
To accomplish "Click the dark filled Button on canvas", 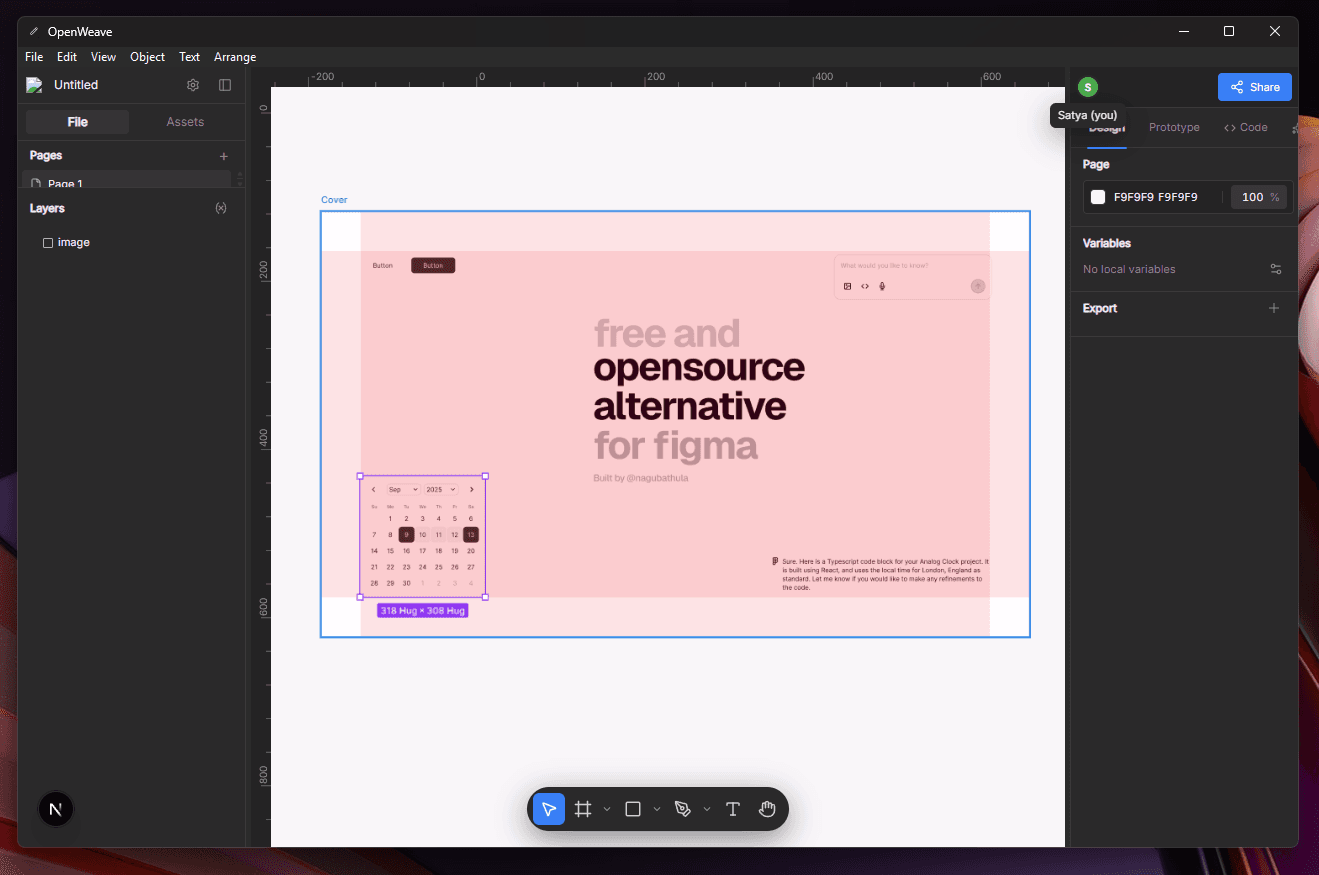I will coord(433,265).
